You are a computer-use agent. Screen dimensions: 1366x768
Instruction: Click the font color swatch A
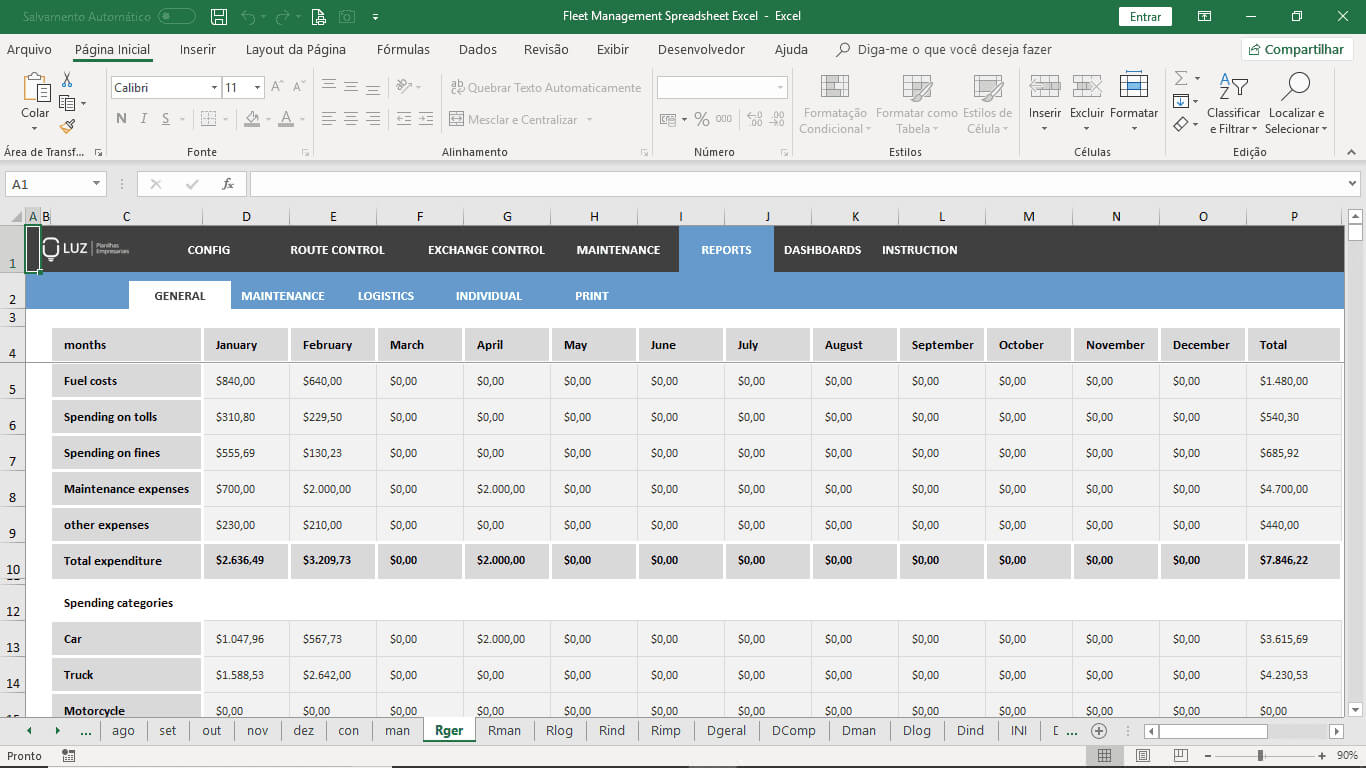point(286,119)
